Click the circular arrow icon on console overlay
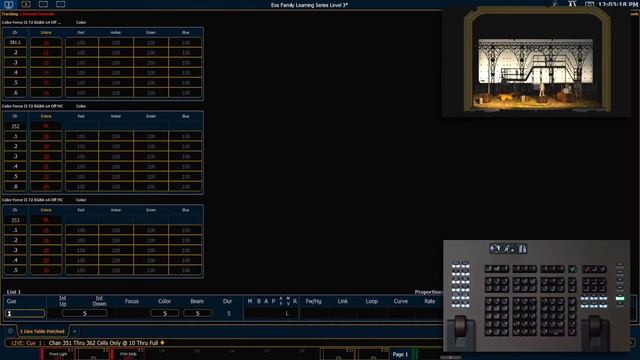The height and width of the screenshot is (360, 640). (x=496, y=249)
